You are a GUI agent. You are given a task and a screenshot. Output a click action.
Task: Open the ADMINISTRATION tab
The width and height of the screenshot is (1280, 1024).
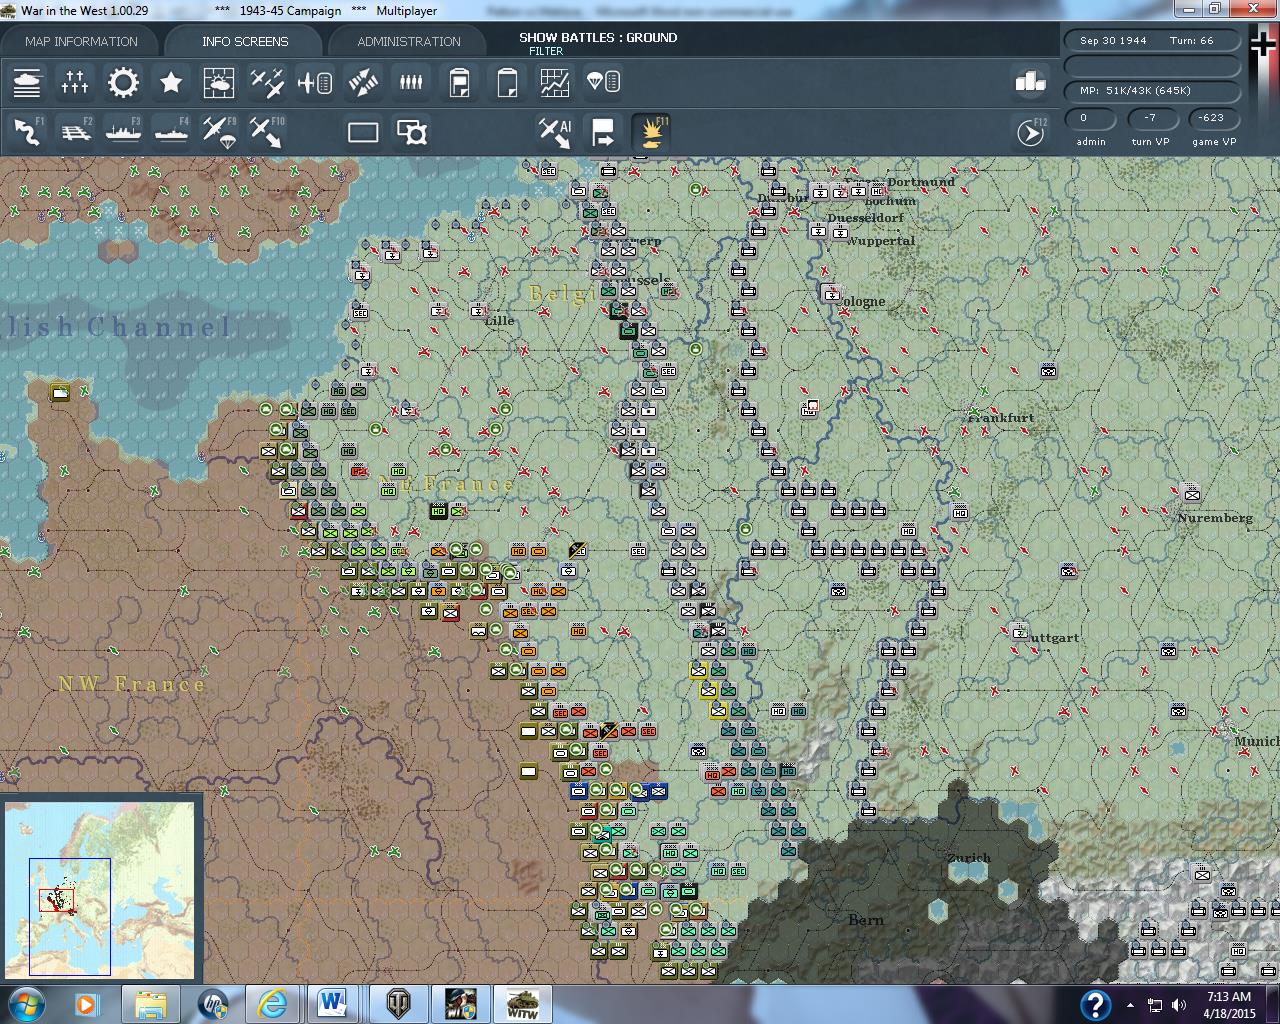click(x=409, y=41)
